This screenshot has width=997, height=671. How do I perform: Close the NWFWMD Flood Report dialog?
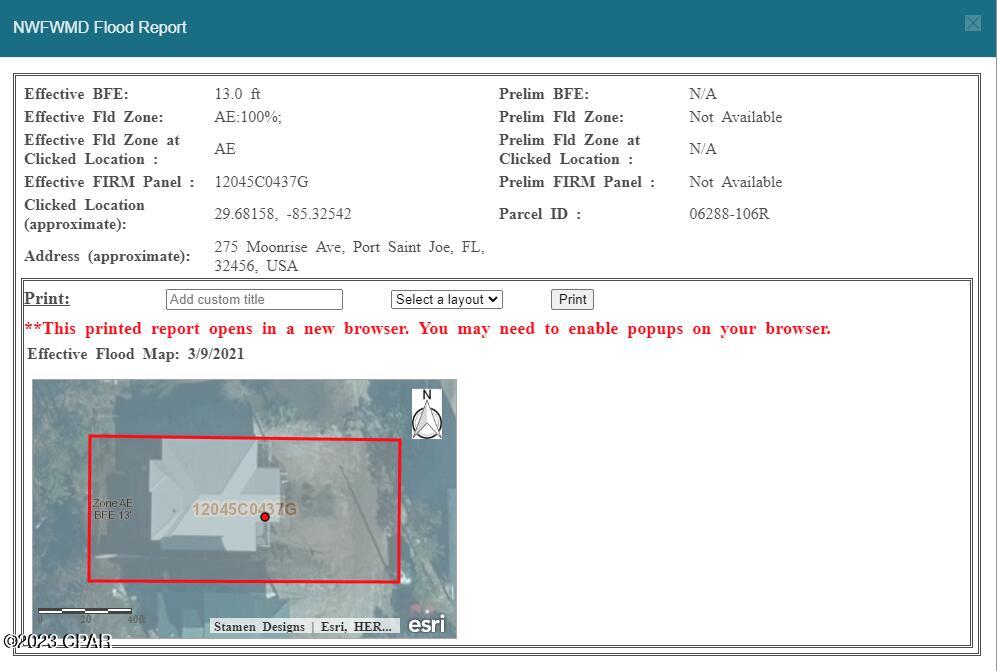pos(972,24)
